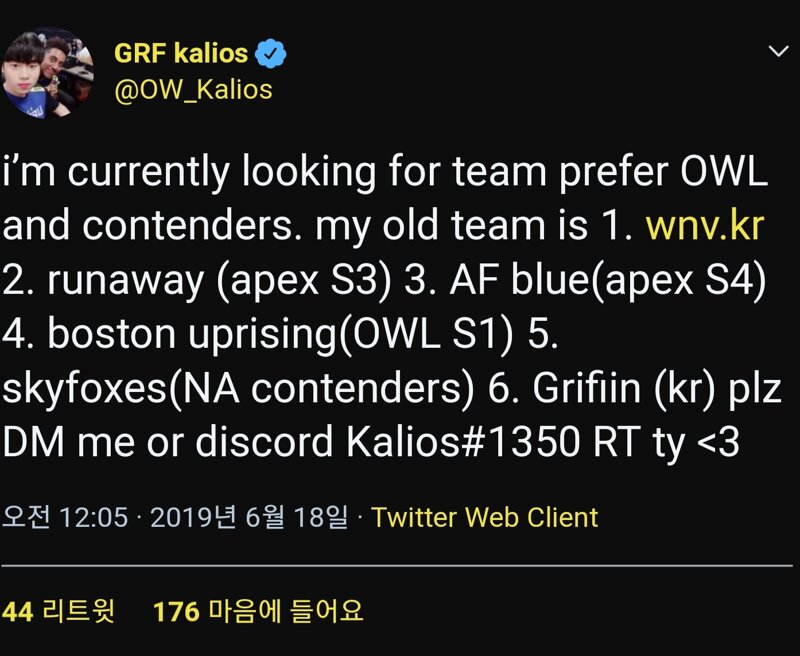Open the wnv.kr link
This screenshot has height=656, width=800.
tap(705, 225)
